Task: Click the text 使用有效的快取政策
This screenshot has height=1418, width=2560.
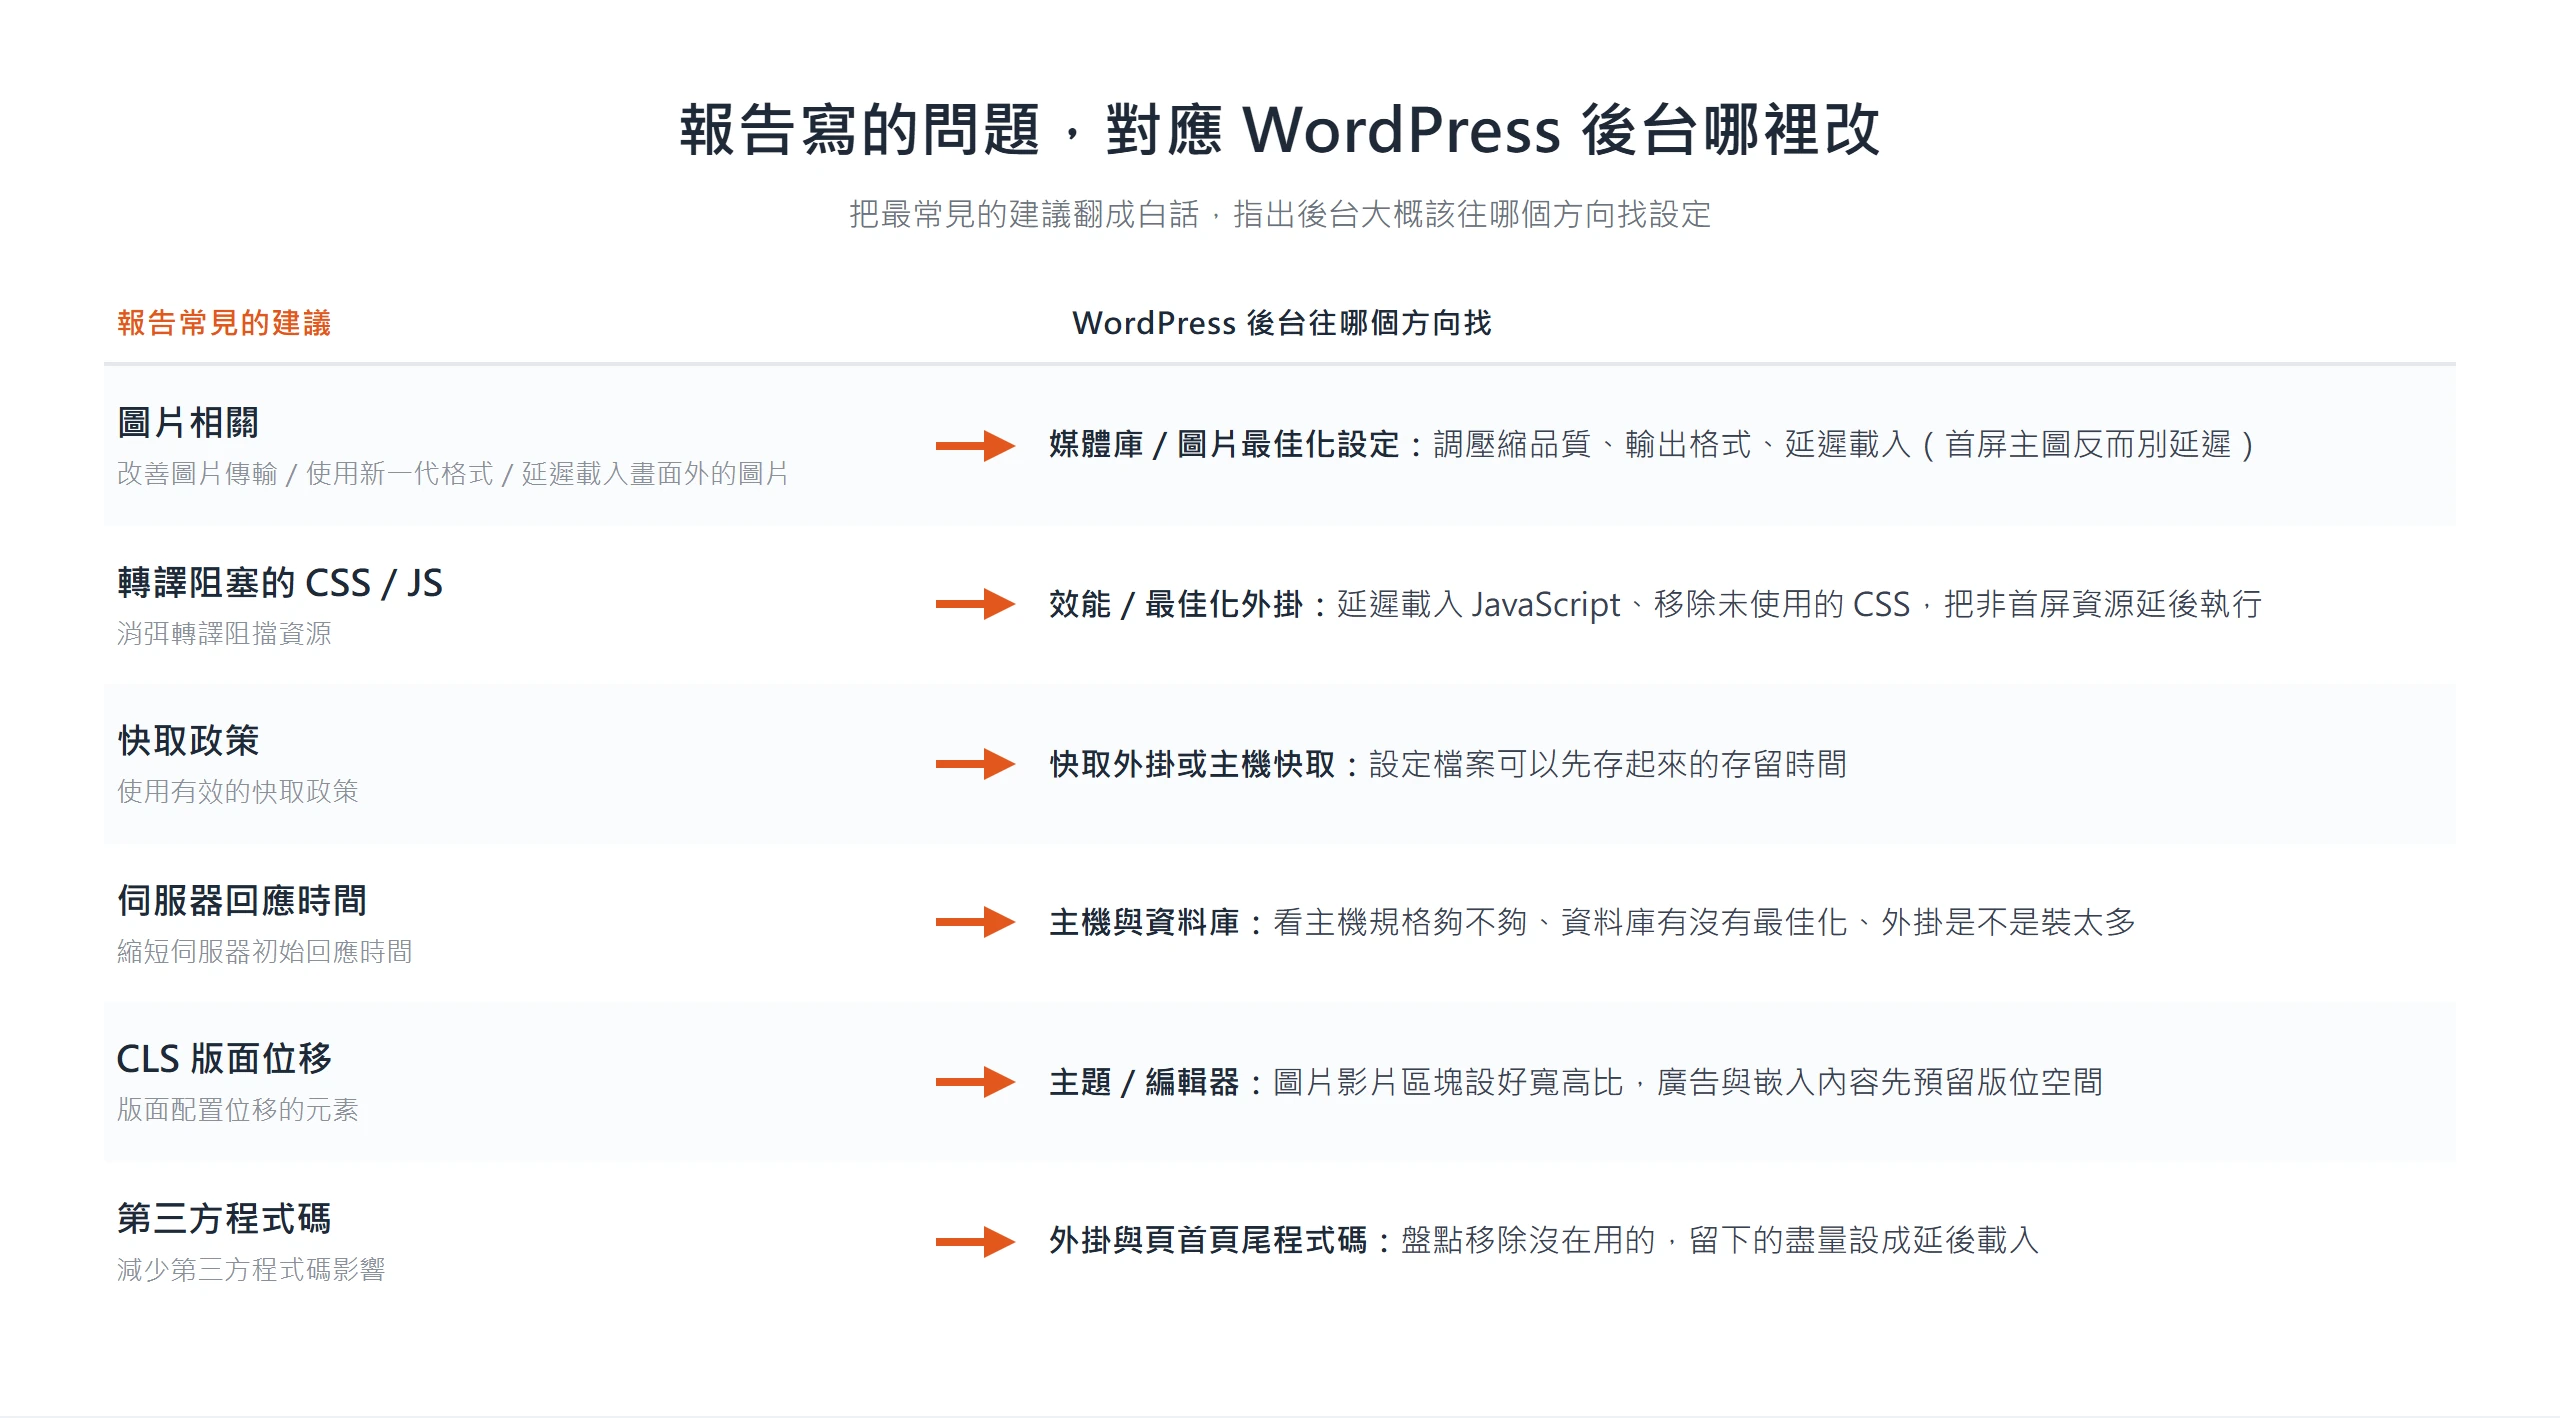Action: click(x=238, y=792)
